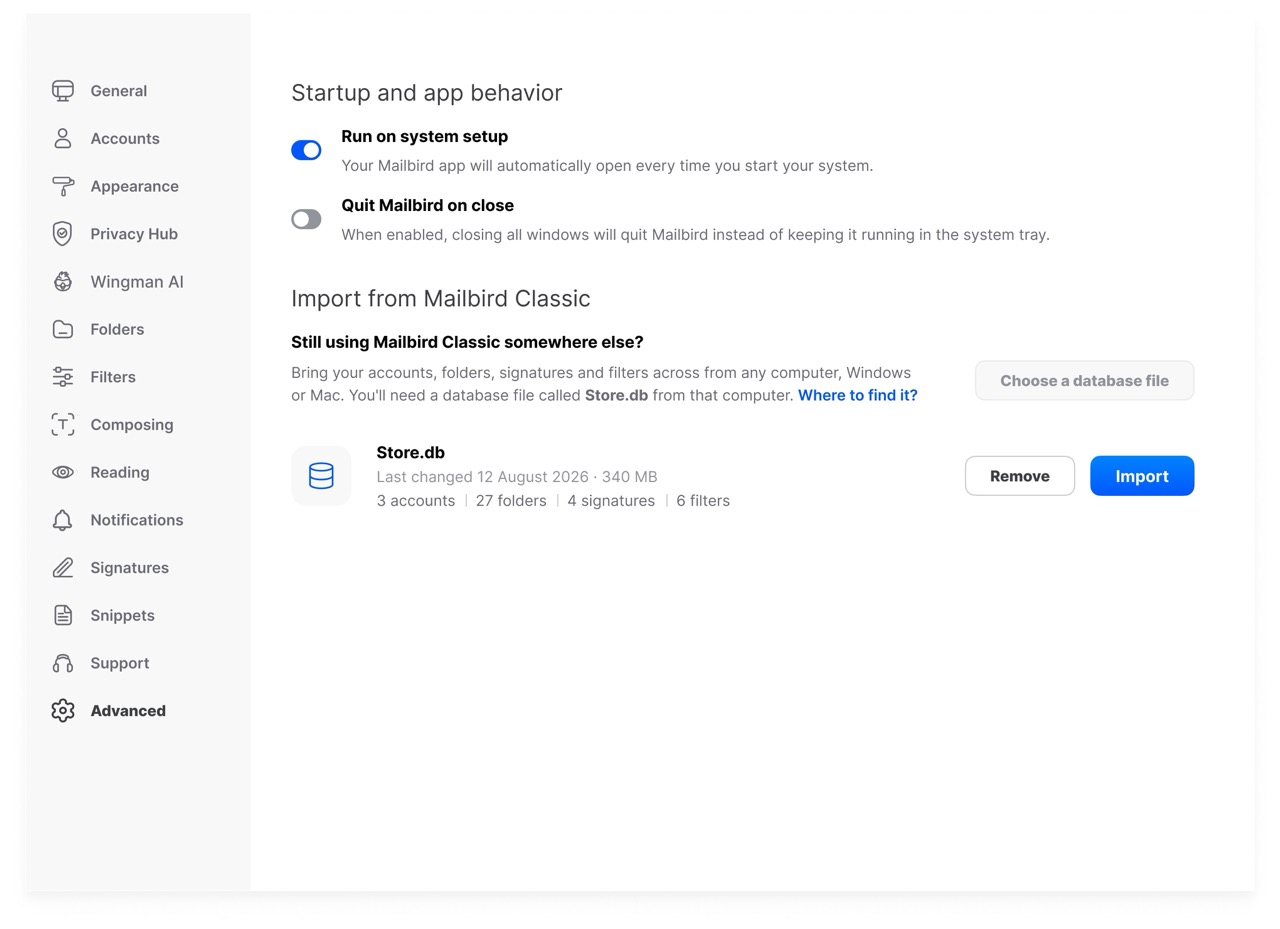Click the Import from Mailbird Classic heading

click(x=441, y=299)
